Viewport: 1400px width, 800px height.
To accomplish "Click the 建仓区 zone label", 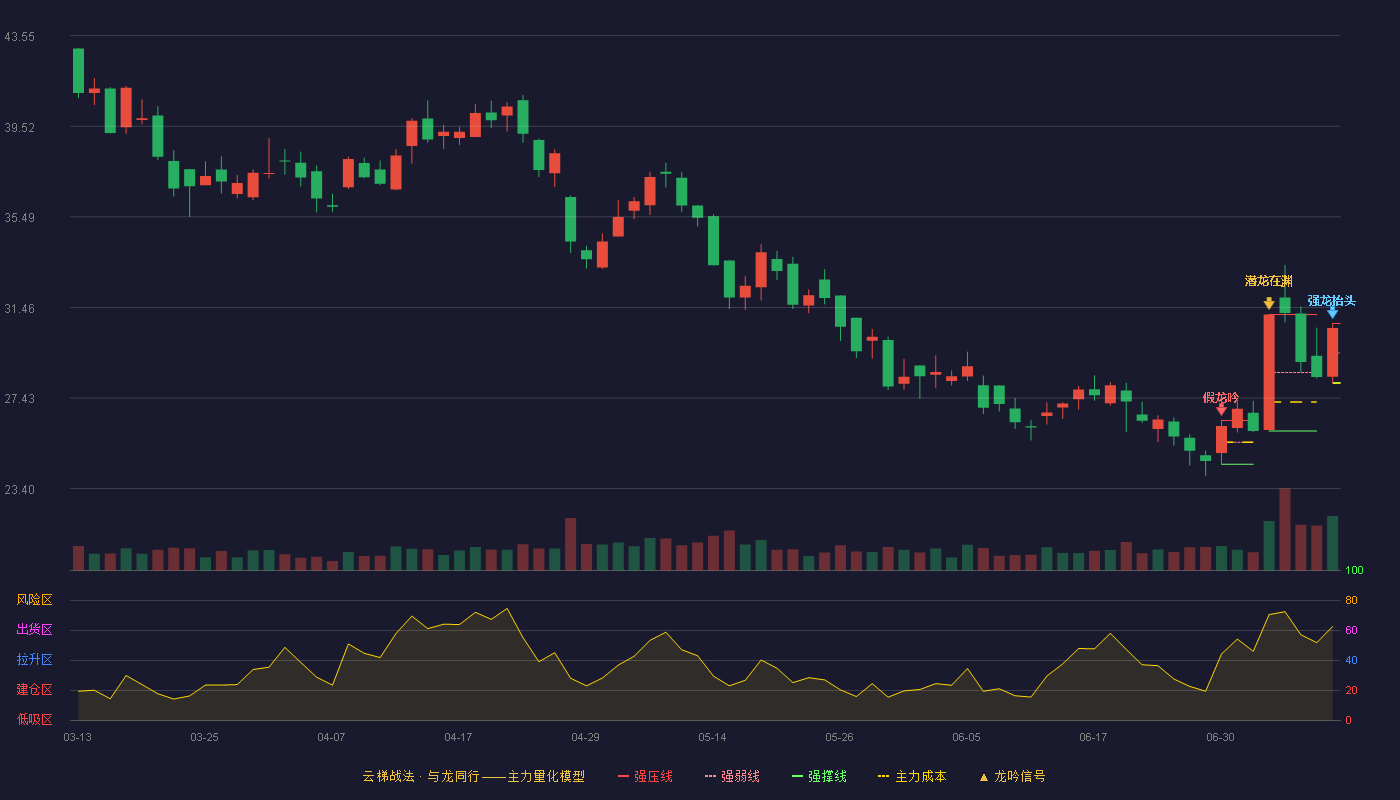I will point(34,690).
